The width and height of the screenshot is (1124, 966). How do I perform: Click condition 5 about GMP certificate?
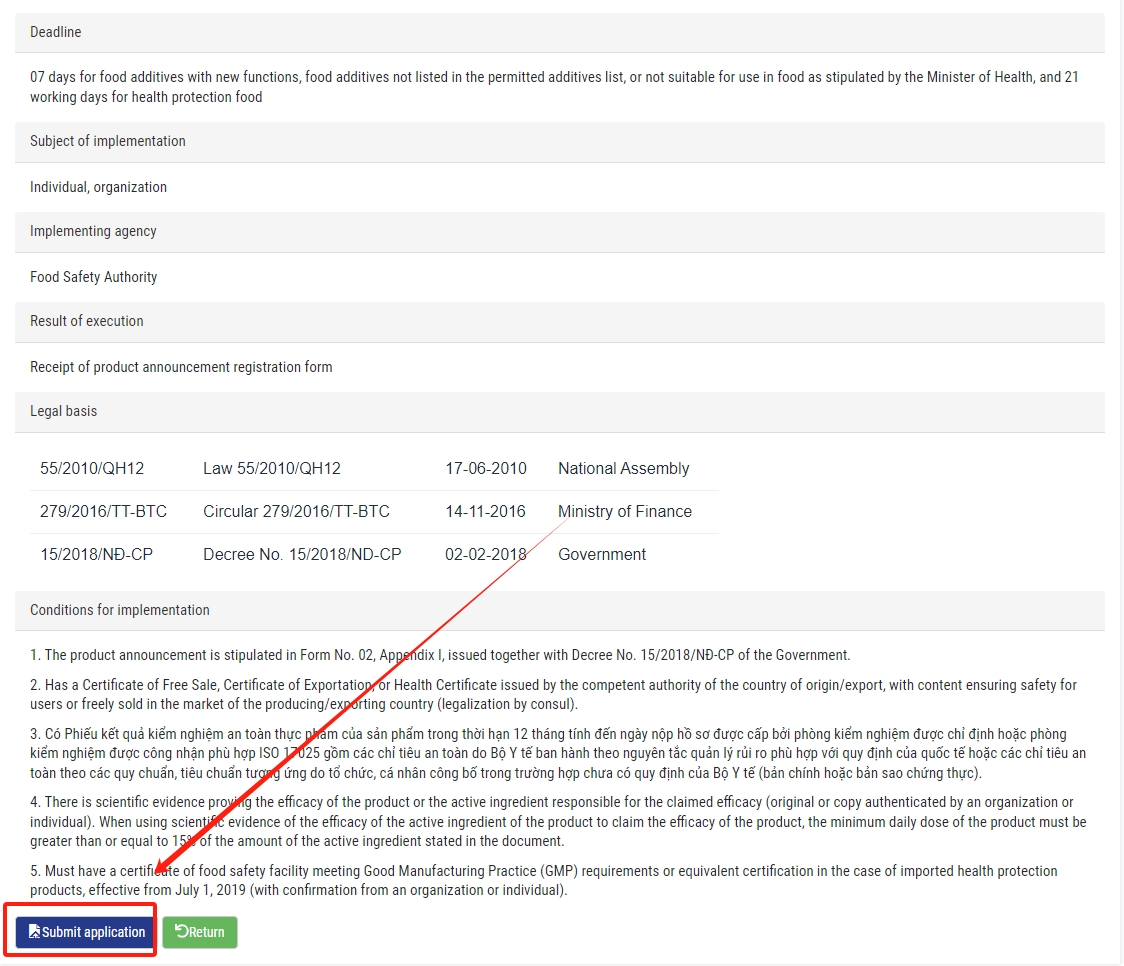click(543, 881)
